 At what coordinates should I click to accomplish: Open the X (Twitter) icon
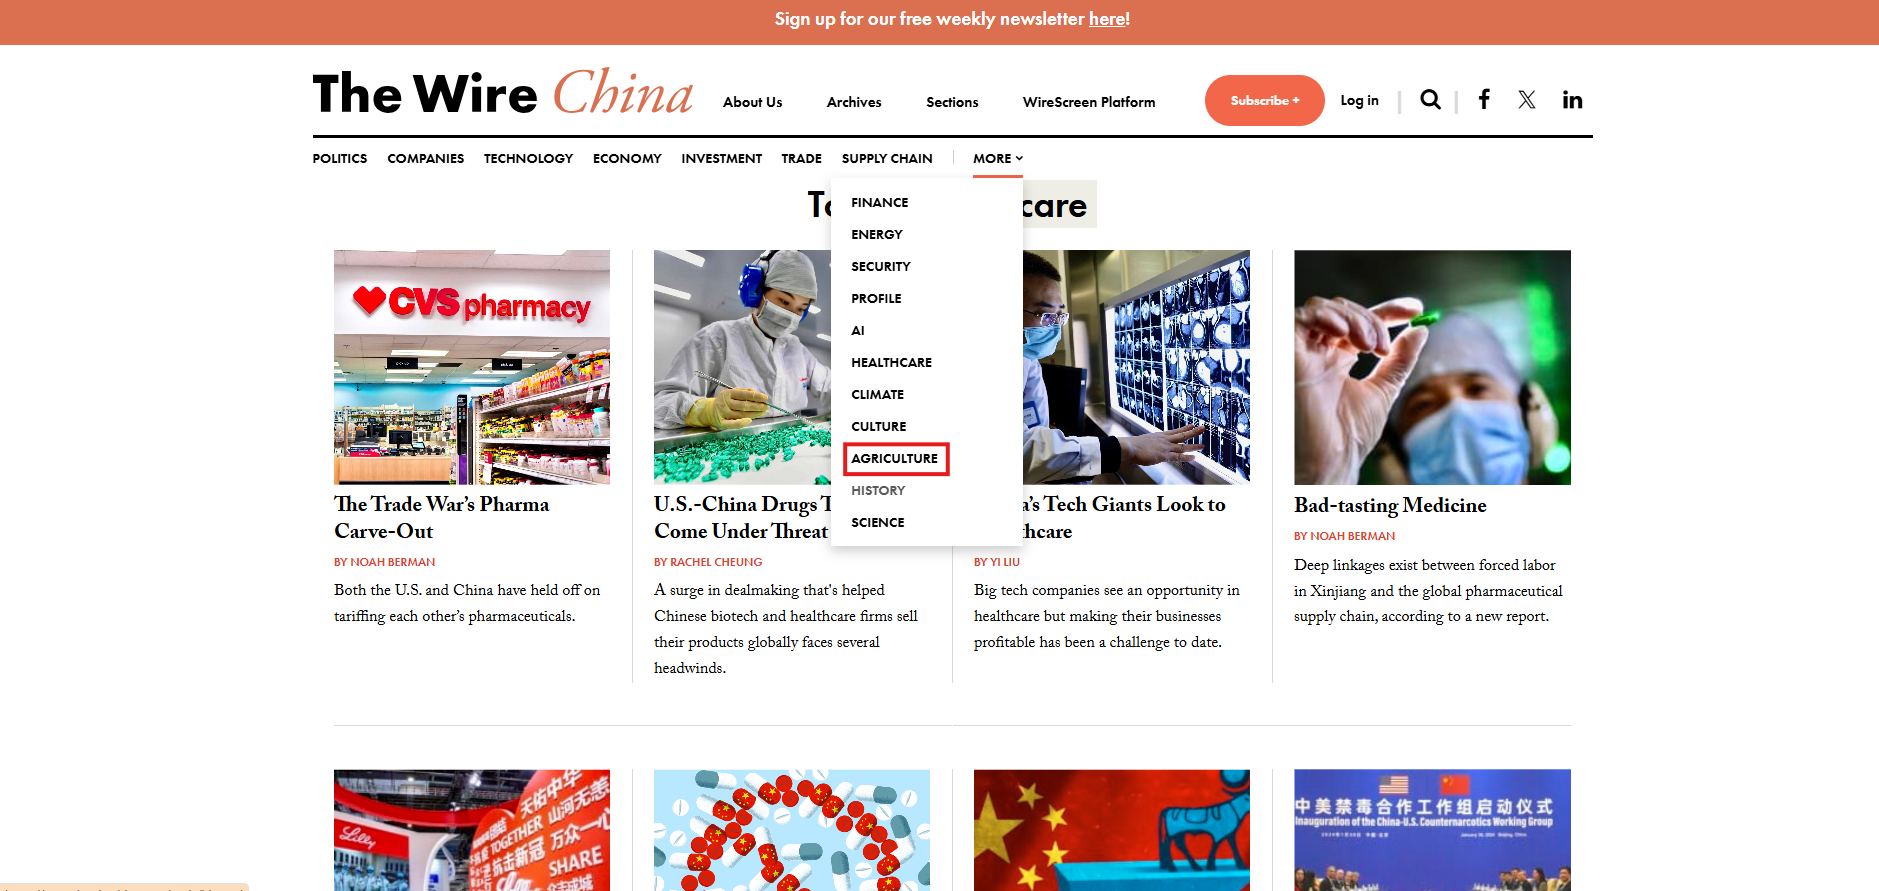pos(1526,100)
